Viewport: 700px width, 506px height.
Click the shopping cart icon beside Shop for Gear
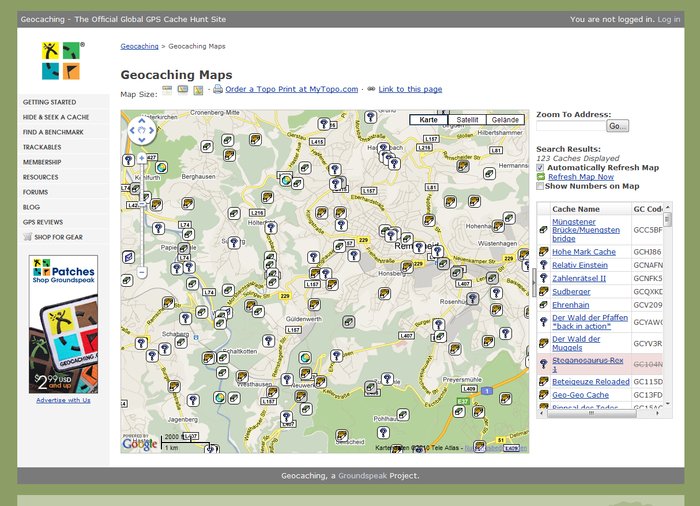(x=28, y=237)
